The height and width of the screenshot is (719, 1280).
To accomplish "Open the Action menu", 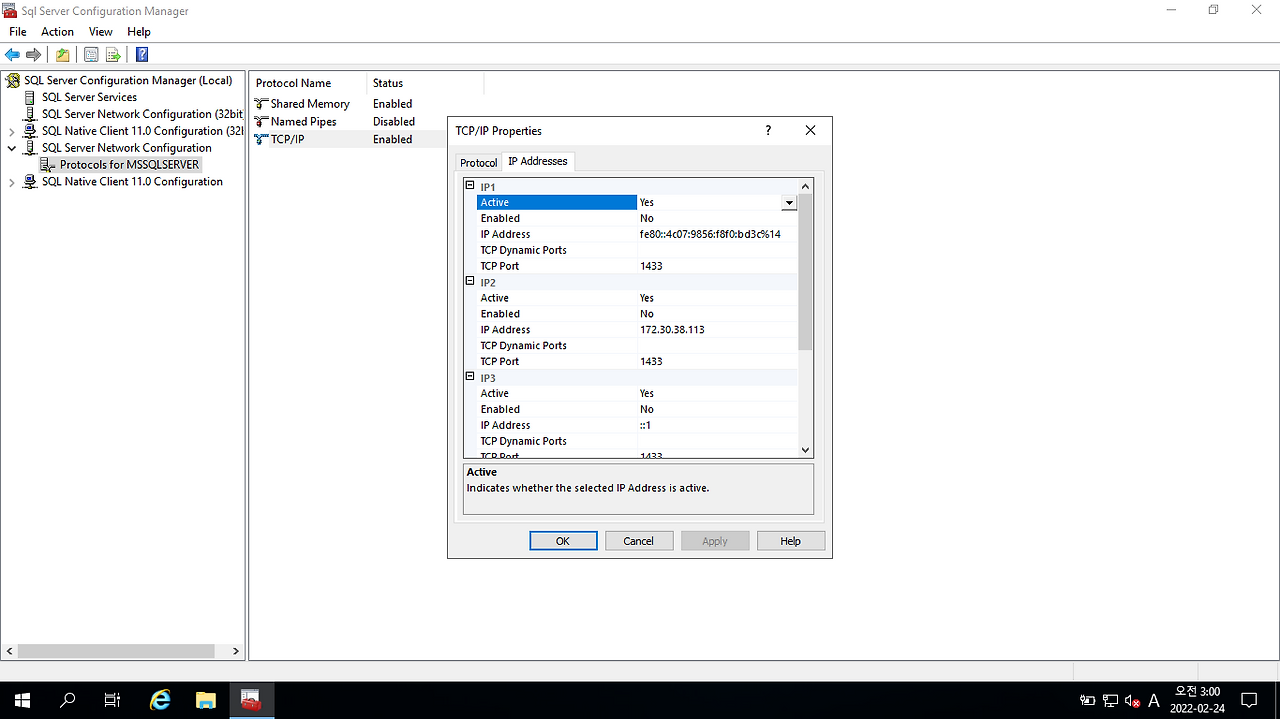I will coord(57,31).
